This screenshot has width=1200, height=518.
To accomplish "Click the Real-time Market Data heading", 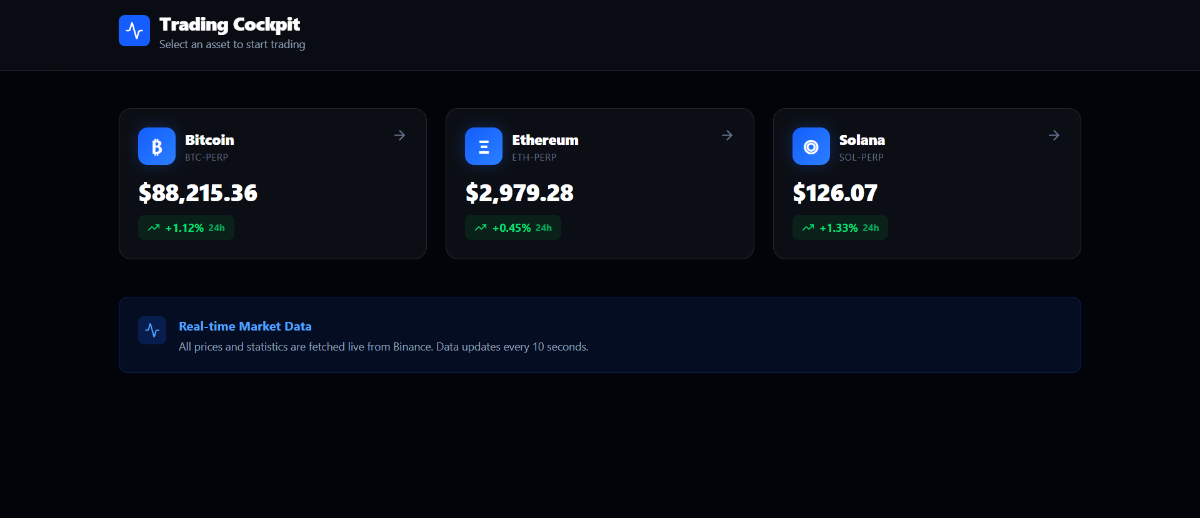I will click(245, 326).
